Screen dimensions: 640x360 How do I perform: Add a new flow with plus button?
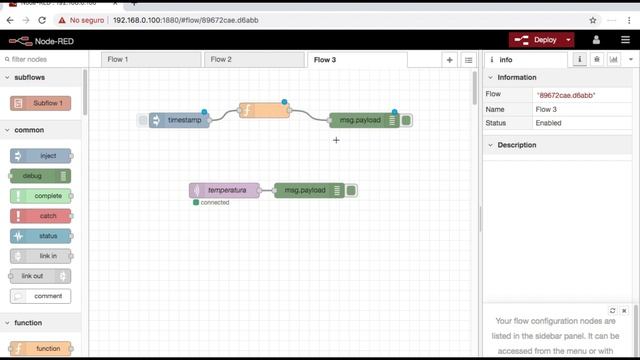click(x=449, y=60)
